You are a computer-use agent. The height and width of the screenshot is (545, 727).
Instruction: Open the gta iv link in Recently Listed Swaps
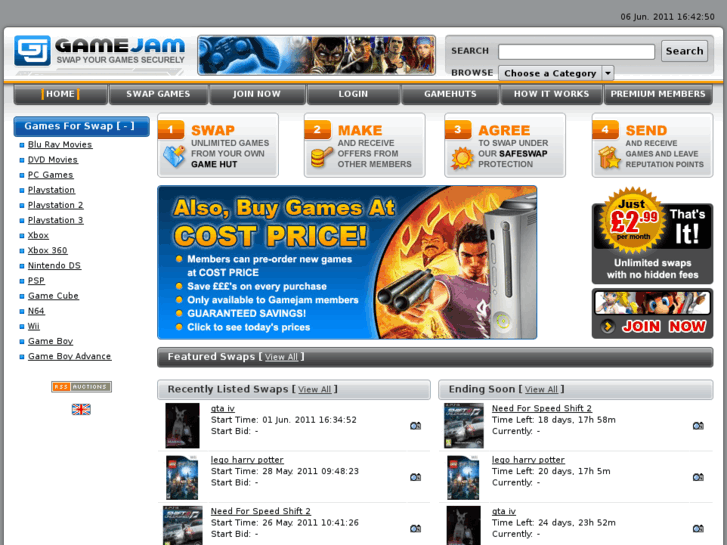(x=223, y=409)
